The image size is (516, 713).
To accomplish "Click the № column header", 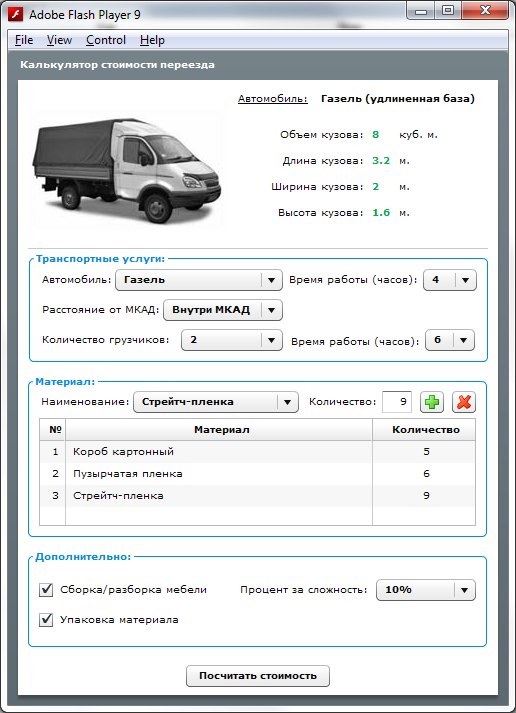I will [x=53, y=429].
